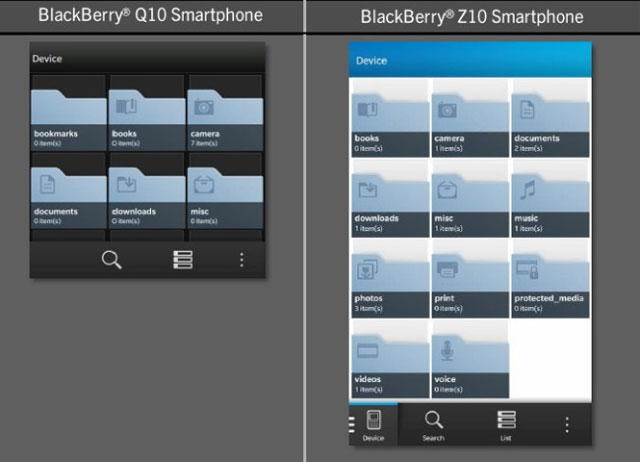Open the protected_media folder on Z10
This screenshot has width=640, height=462.
coord(550,279)
